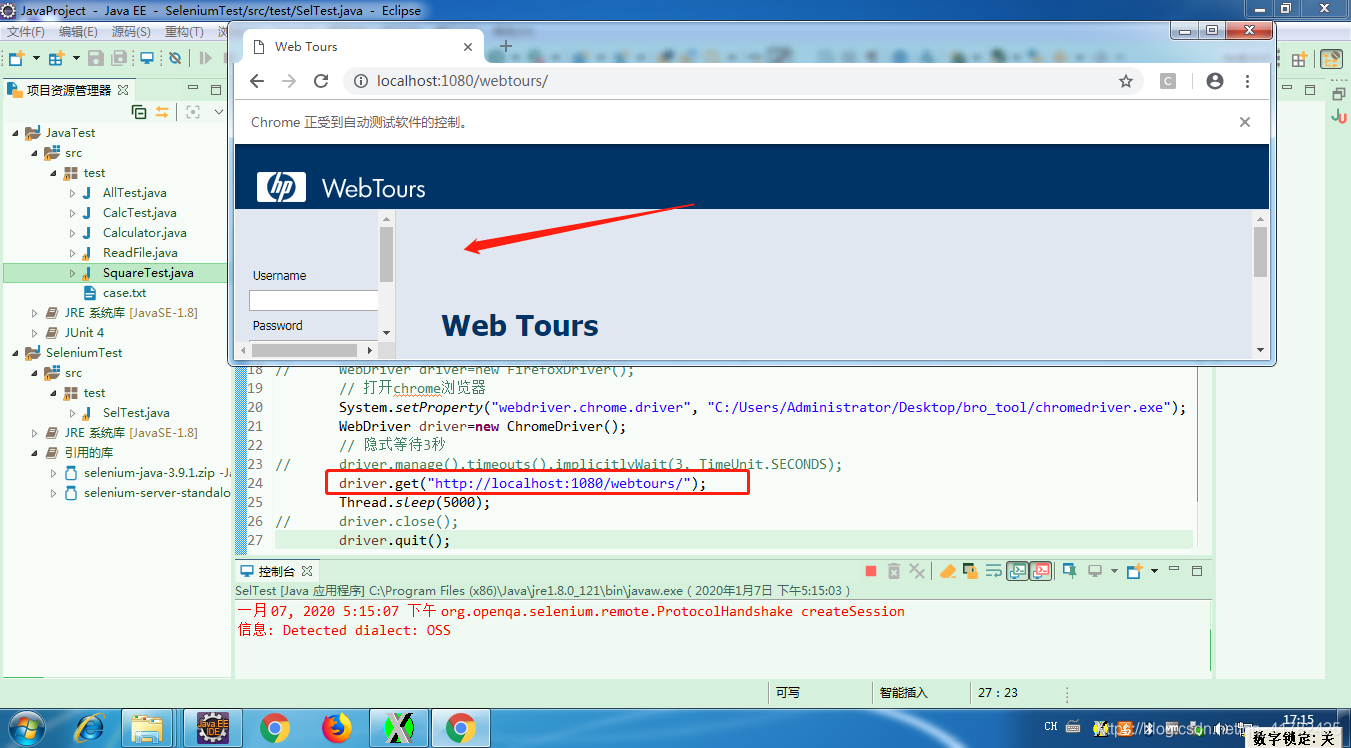Image resolution: width=1351 pixels, height=748 pixels.
Task: Select case.txt in the project tree
Action: click(124, 293)
